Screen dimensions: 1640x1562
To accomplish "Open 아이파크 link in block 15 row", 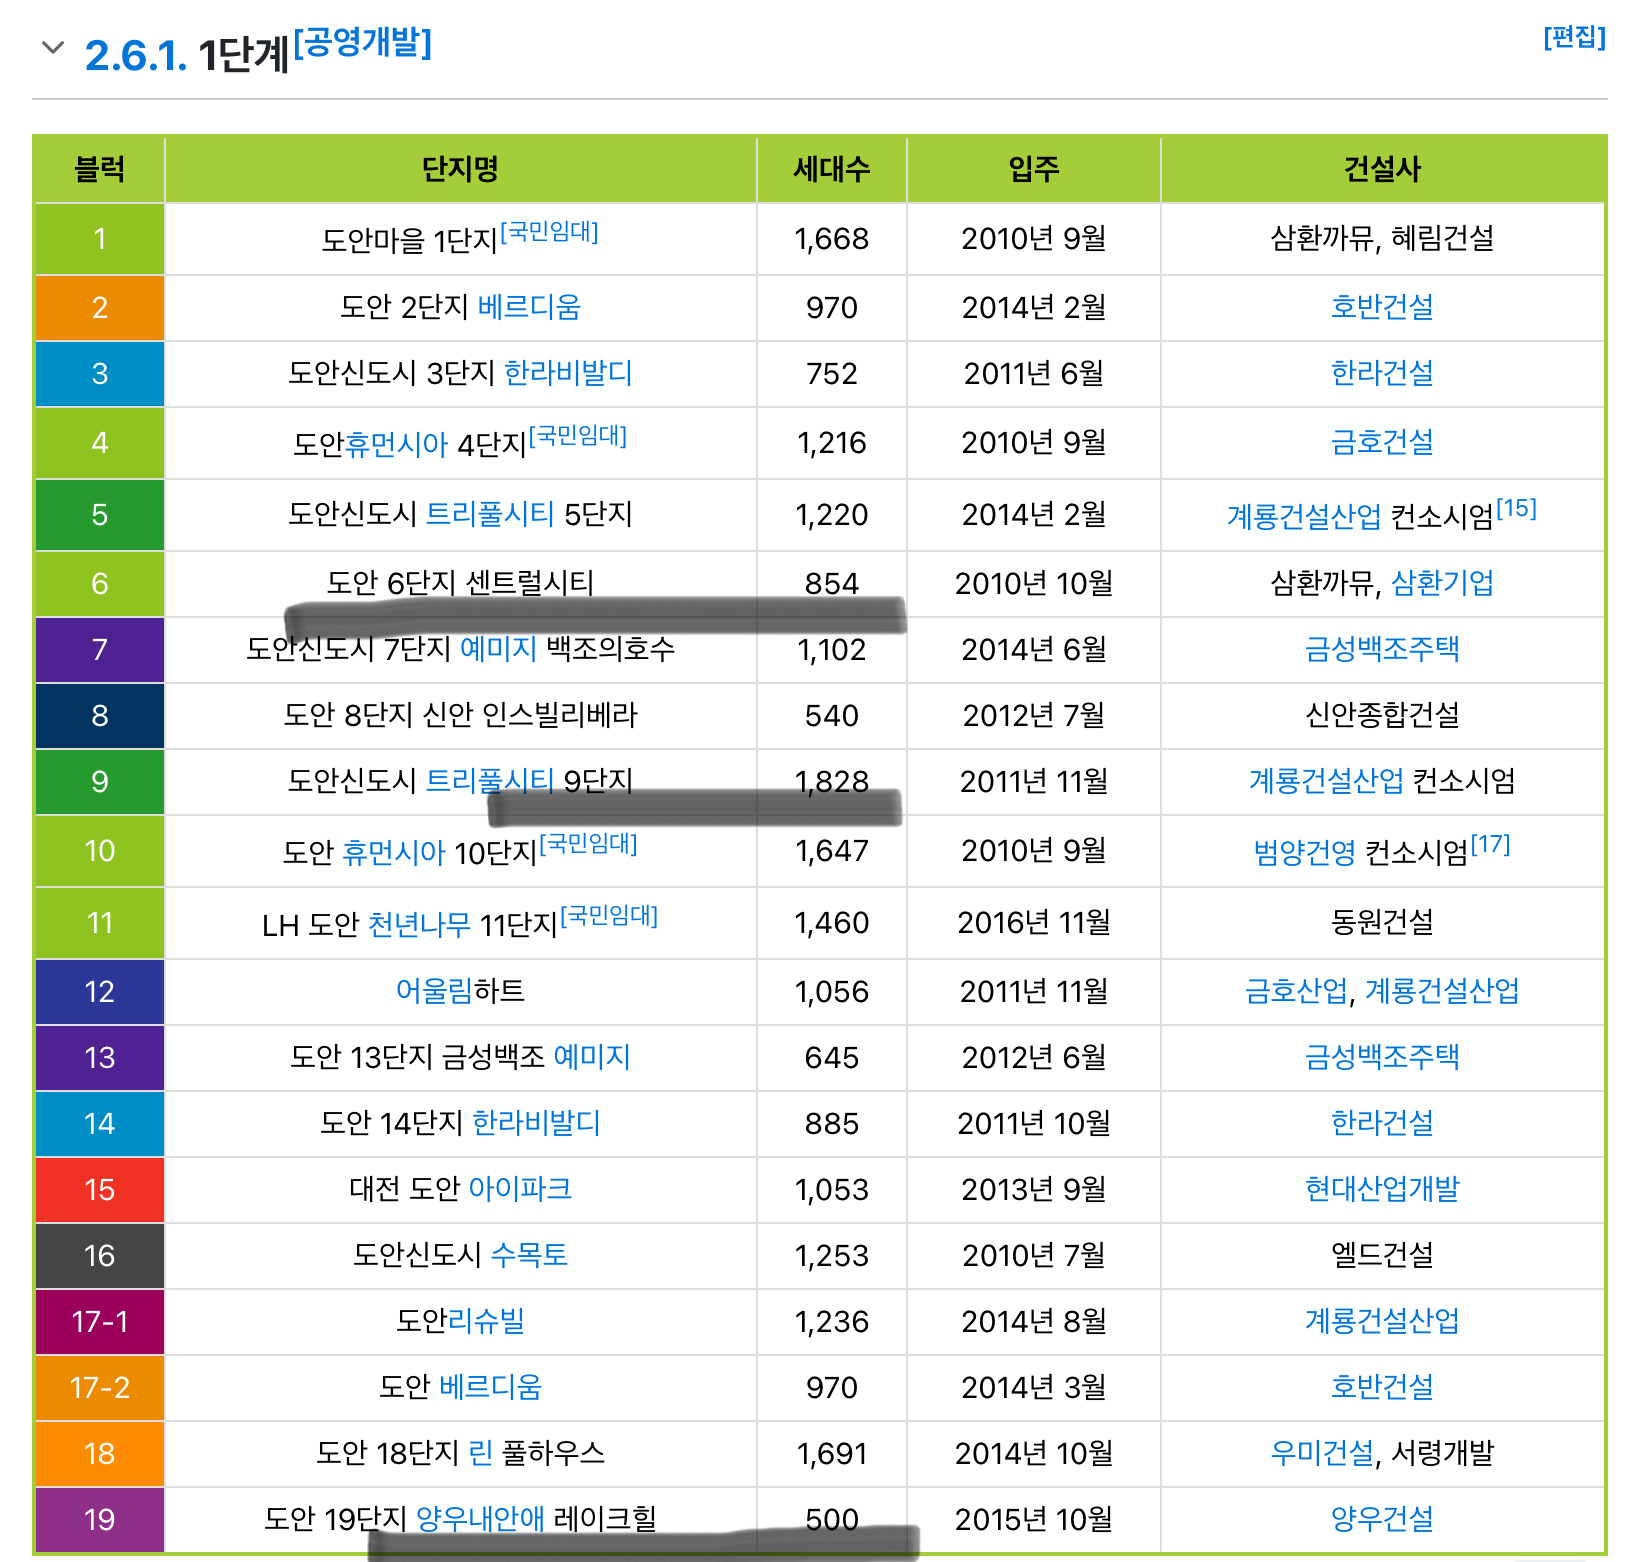I will (x=520, y=1189).
